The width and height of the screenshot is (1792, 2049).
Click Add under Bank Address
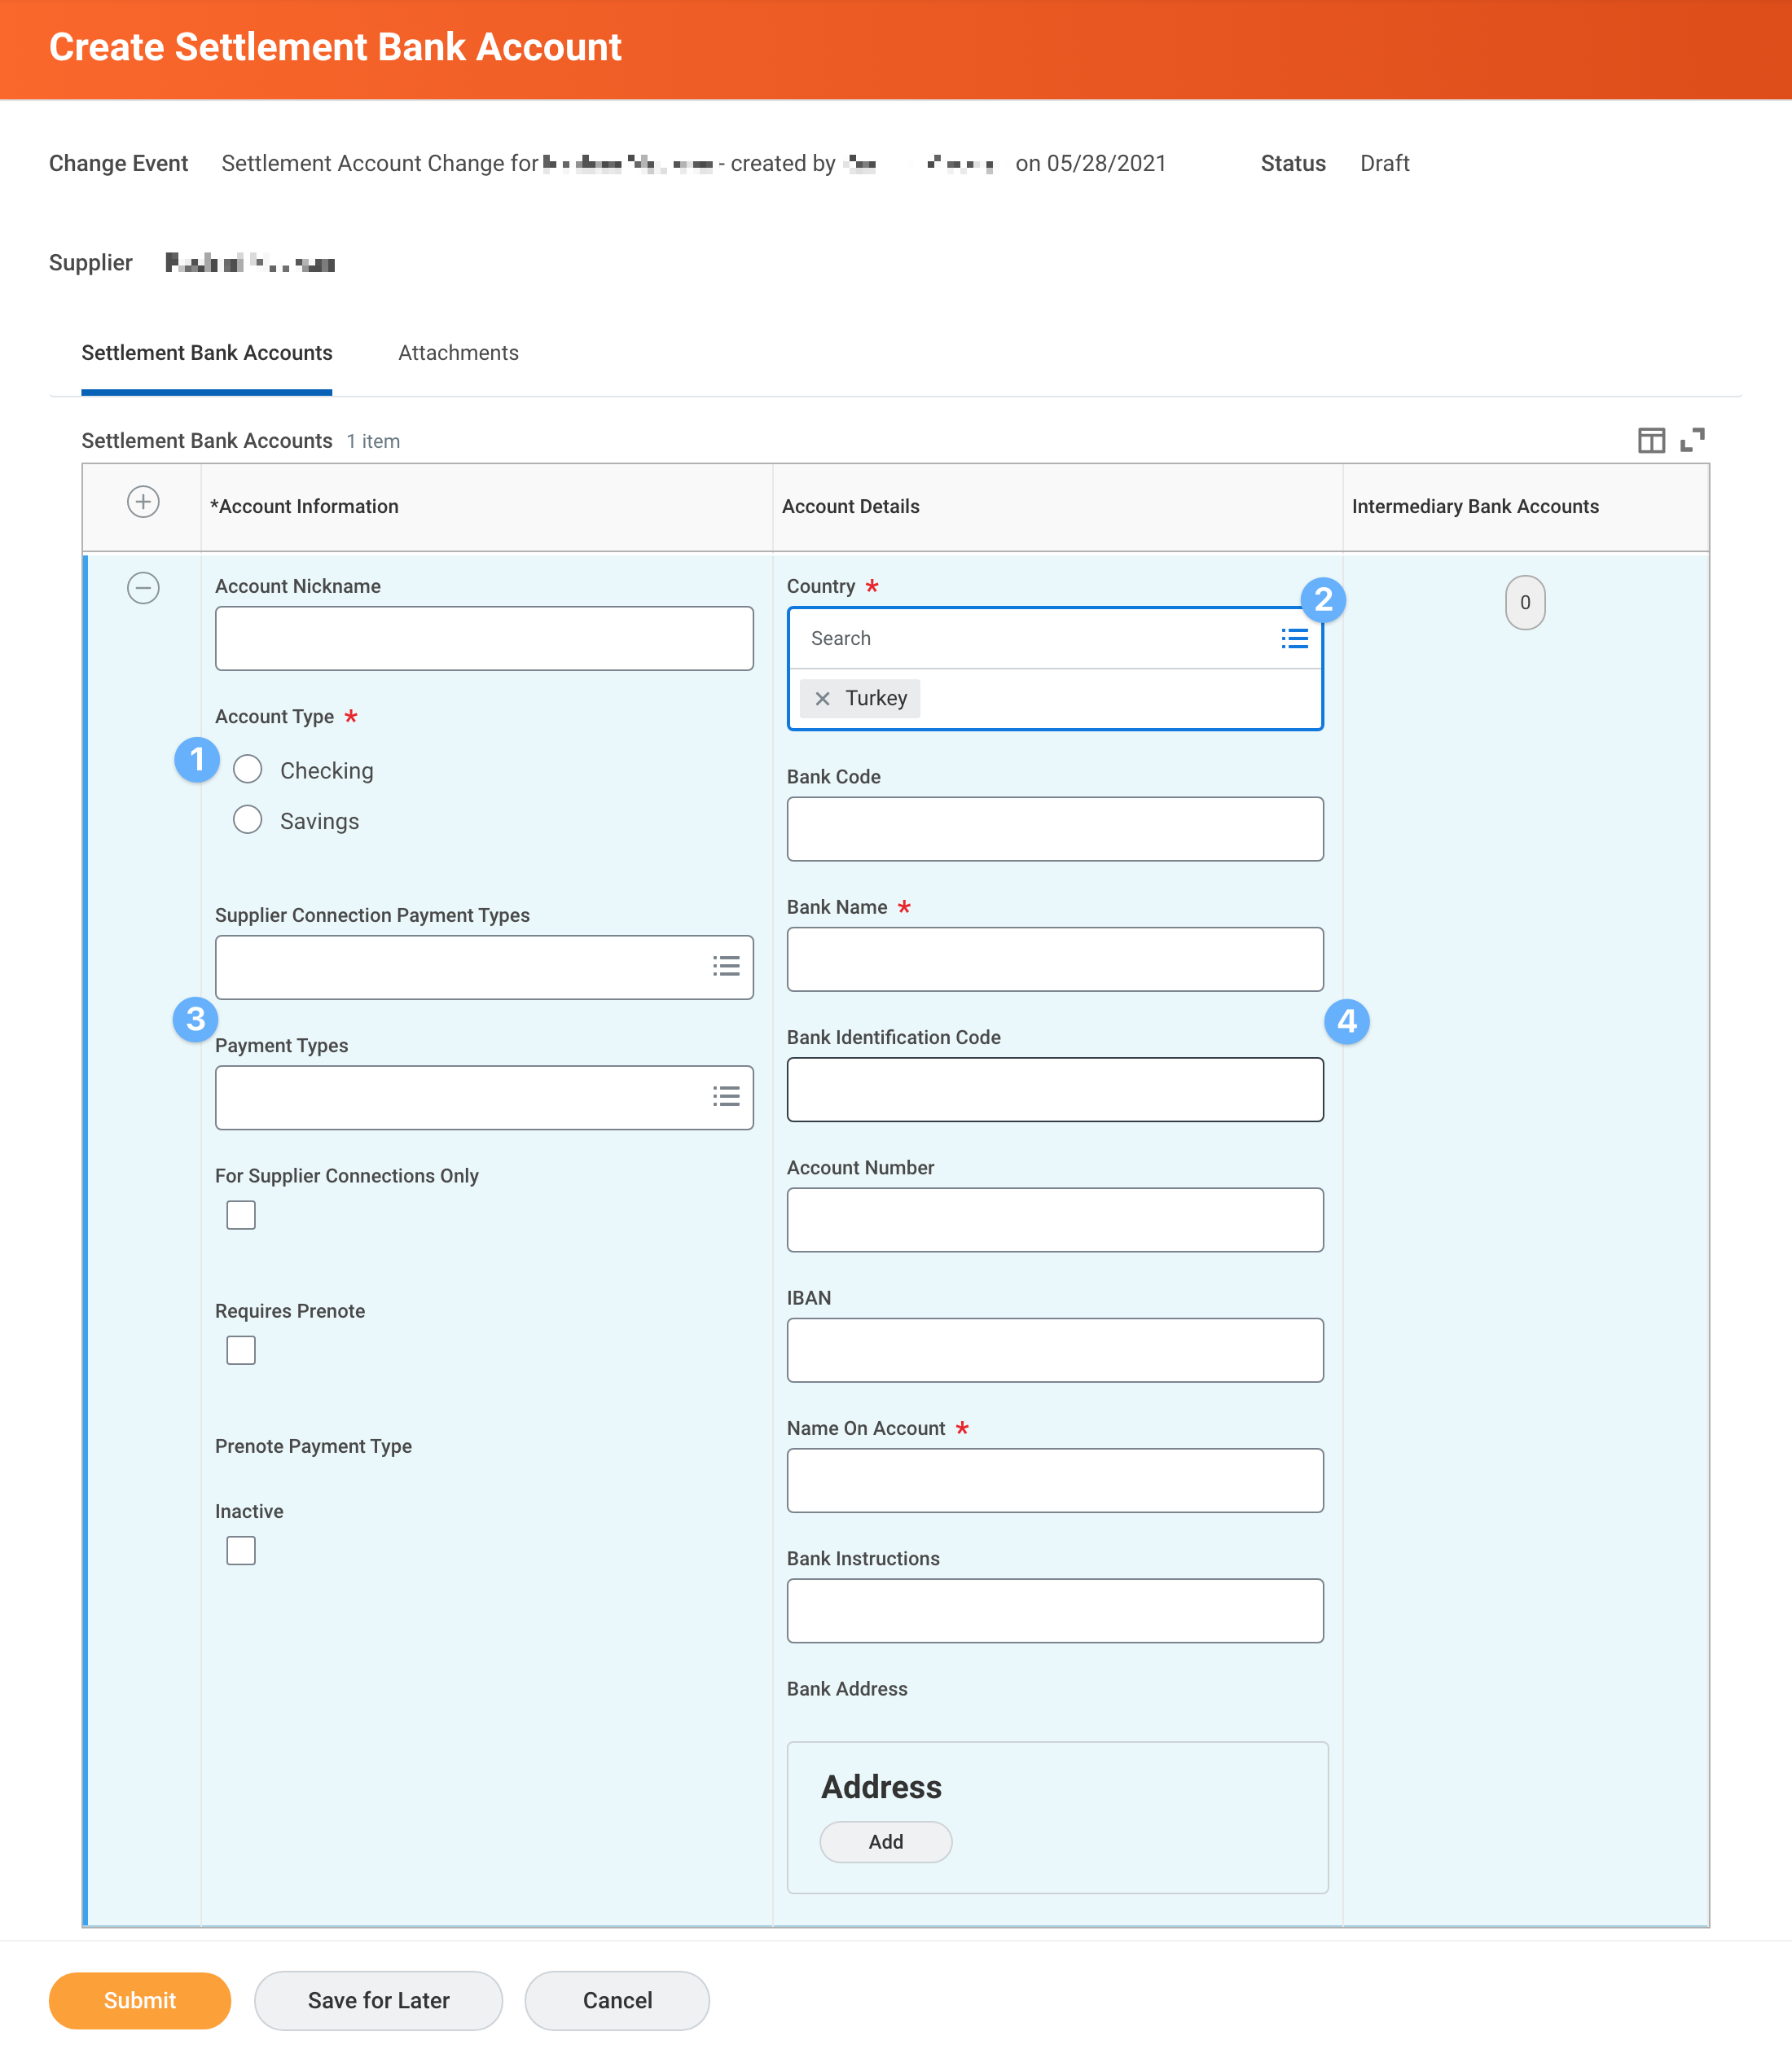click(x=885, y=1841)
